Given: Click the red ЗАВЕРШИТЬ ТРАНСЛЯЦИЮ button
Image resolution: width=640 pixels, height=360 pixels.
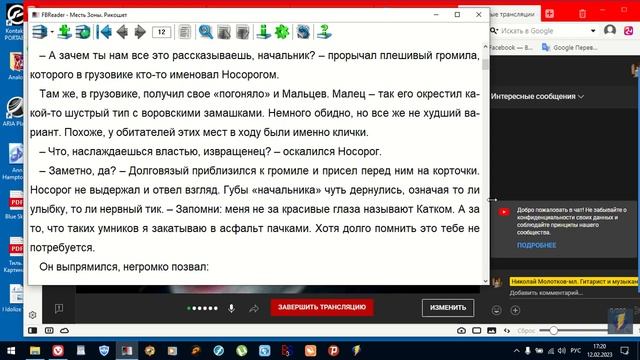Looking at the screenshot, I should pos(322,307).
